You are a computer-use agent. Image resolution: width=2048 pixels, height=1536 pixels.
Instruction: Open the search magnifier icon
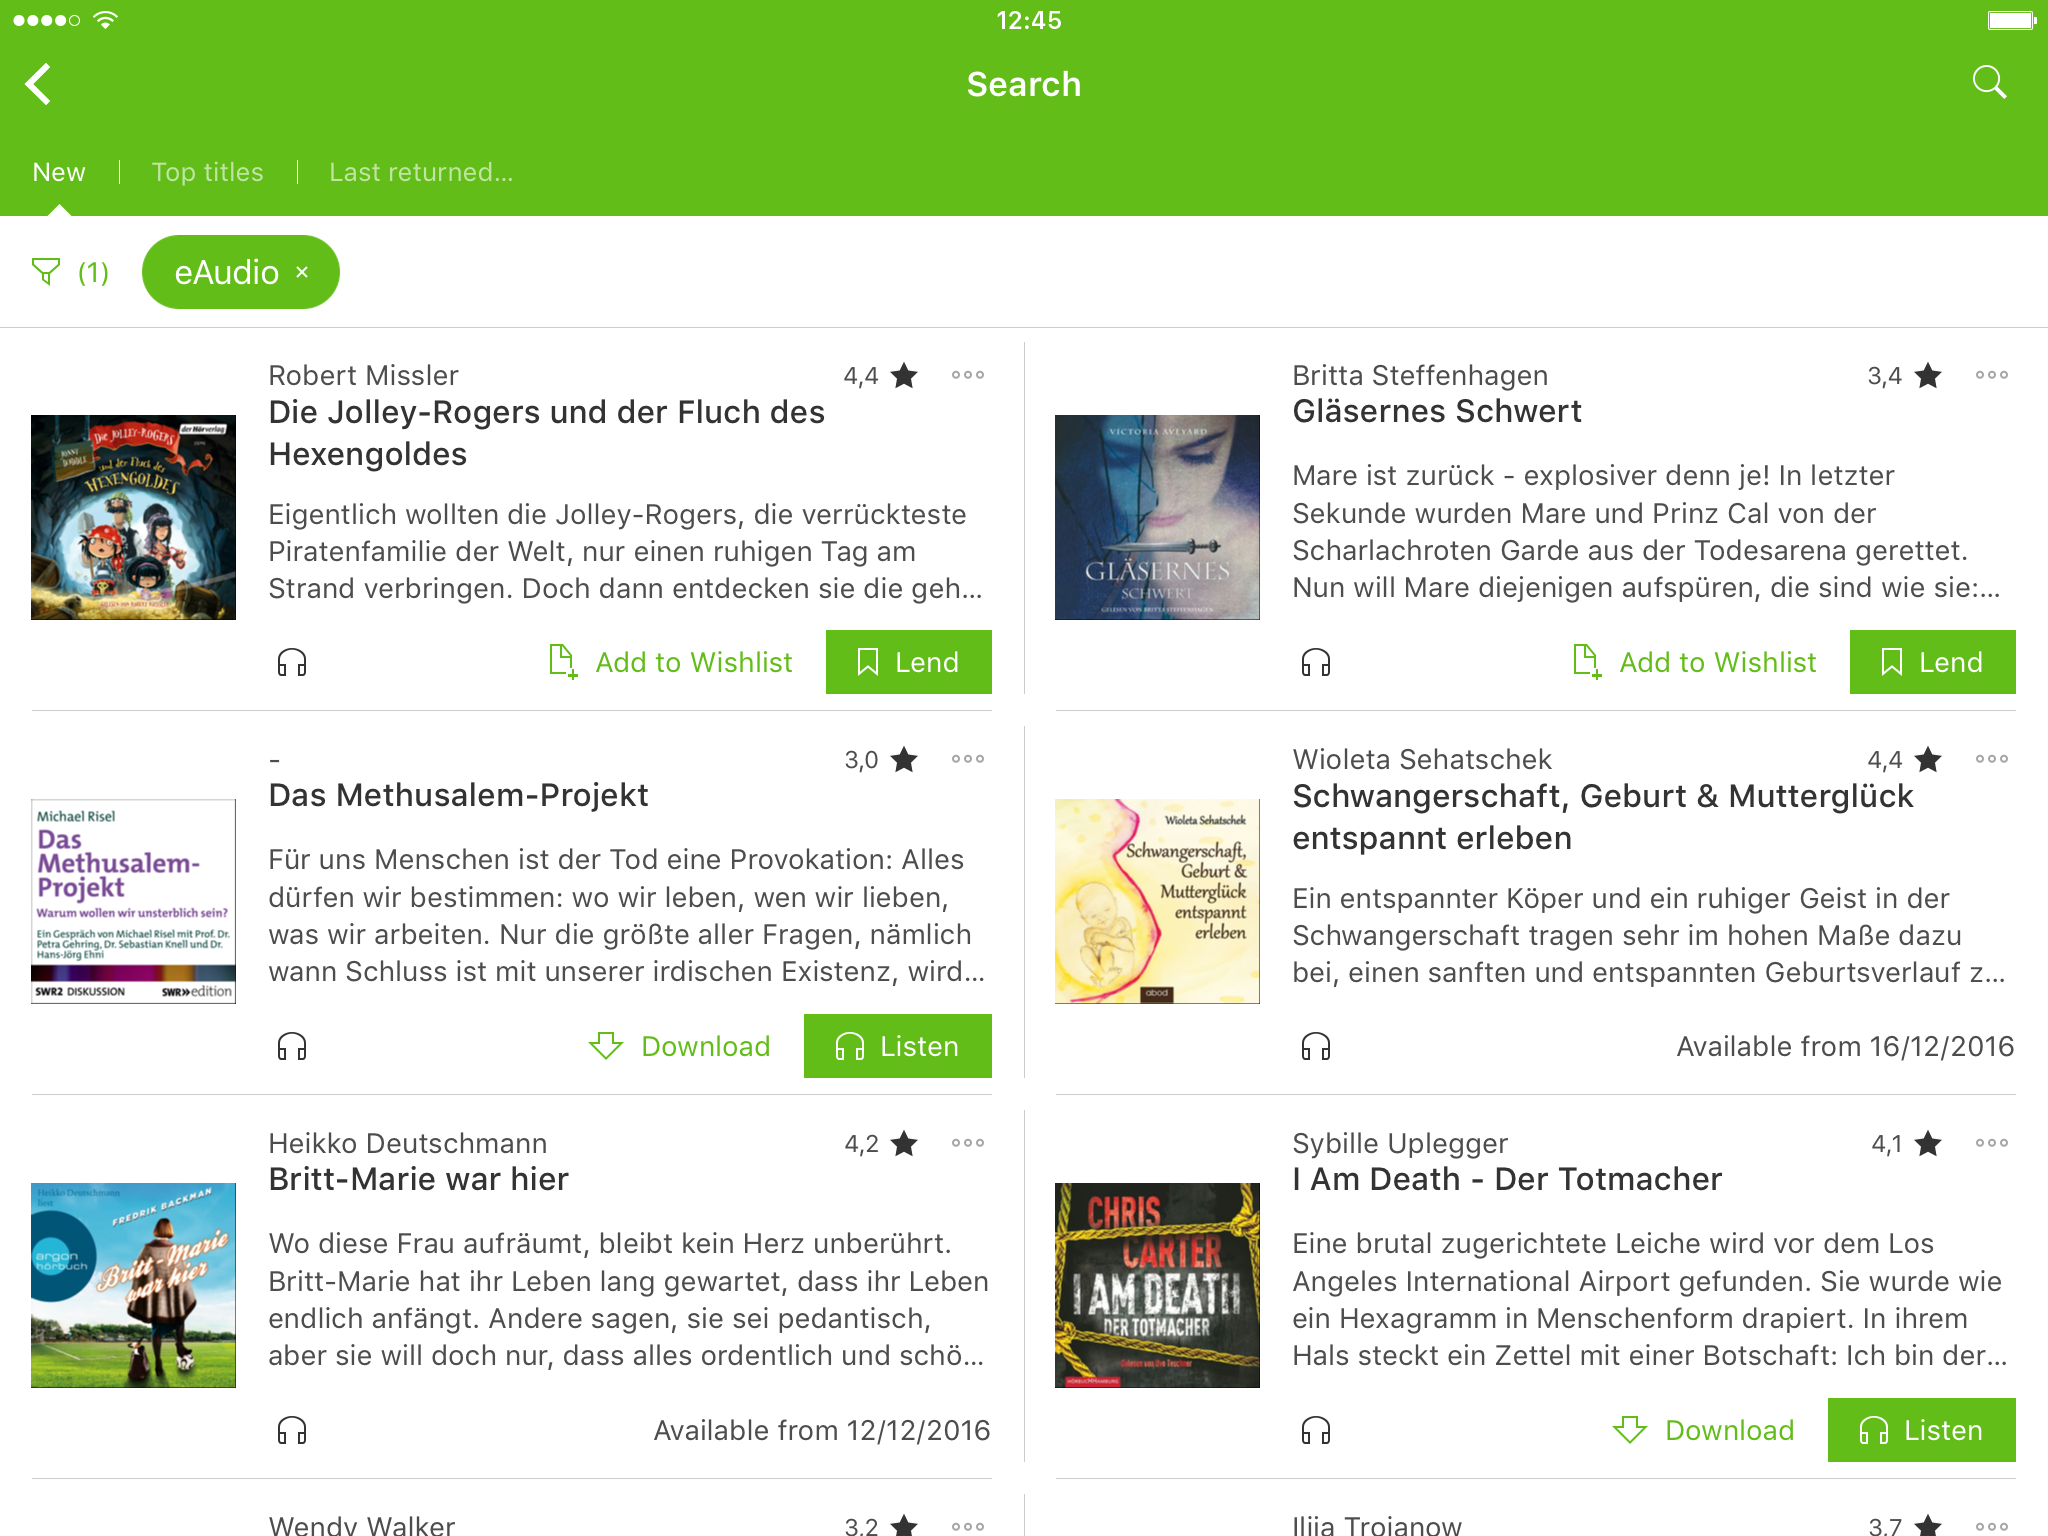point(1989,83)
